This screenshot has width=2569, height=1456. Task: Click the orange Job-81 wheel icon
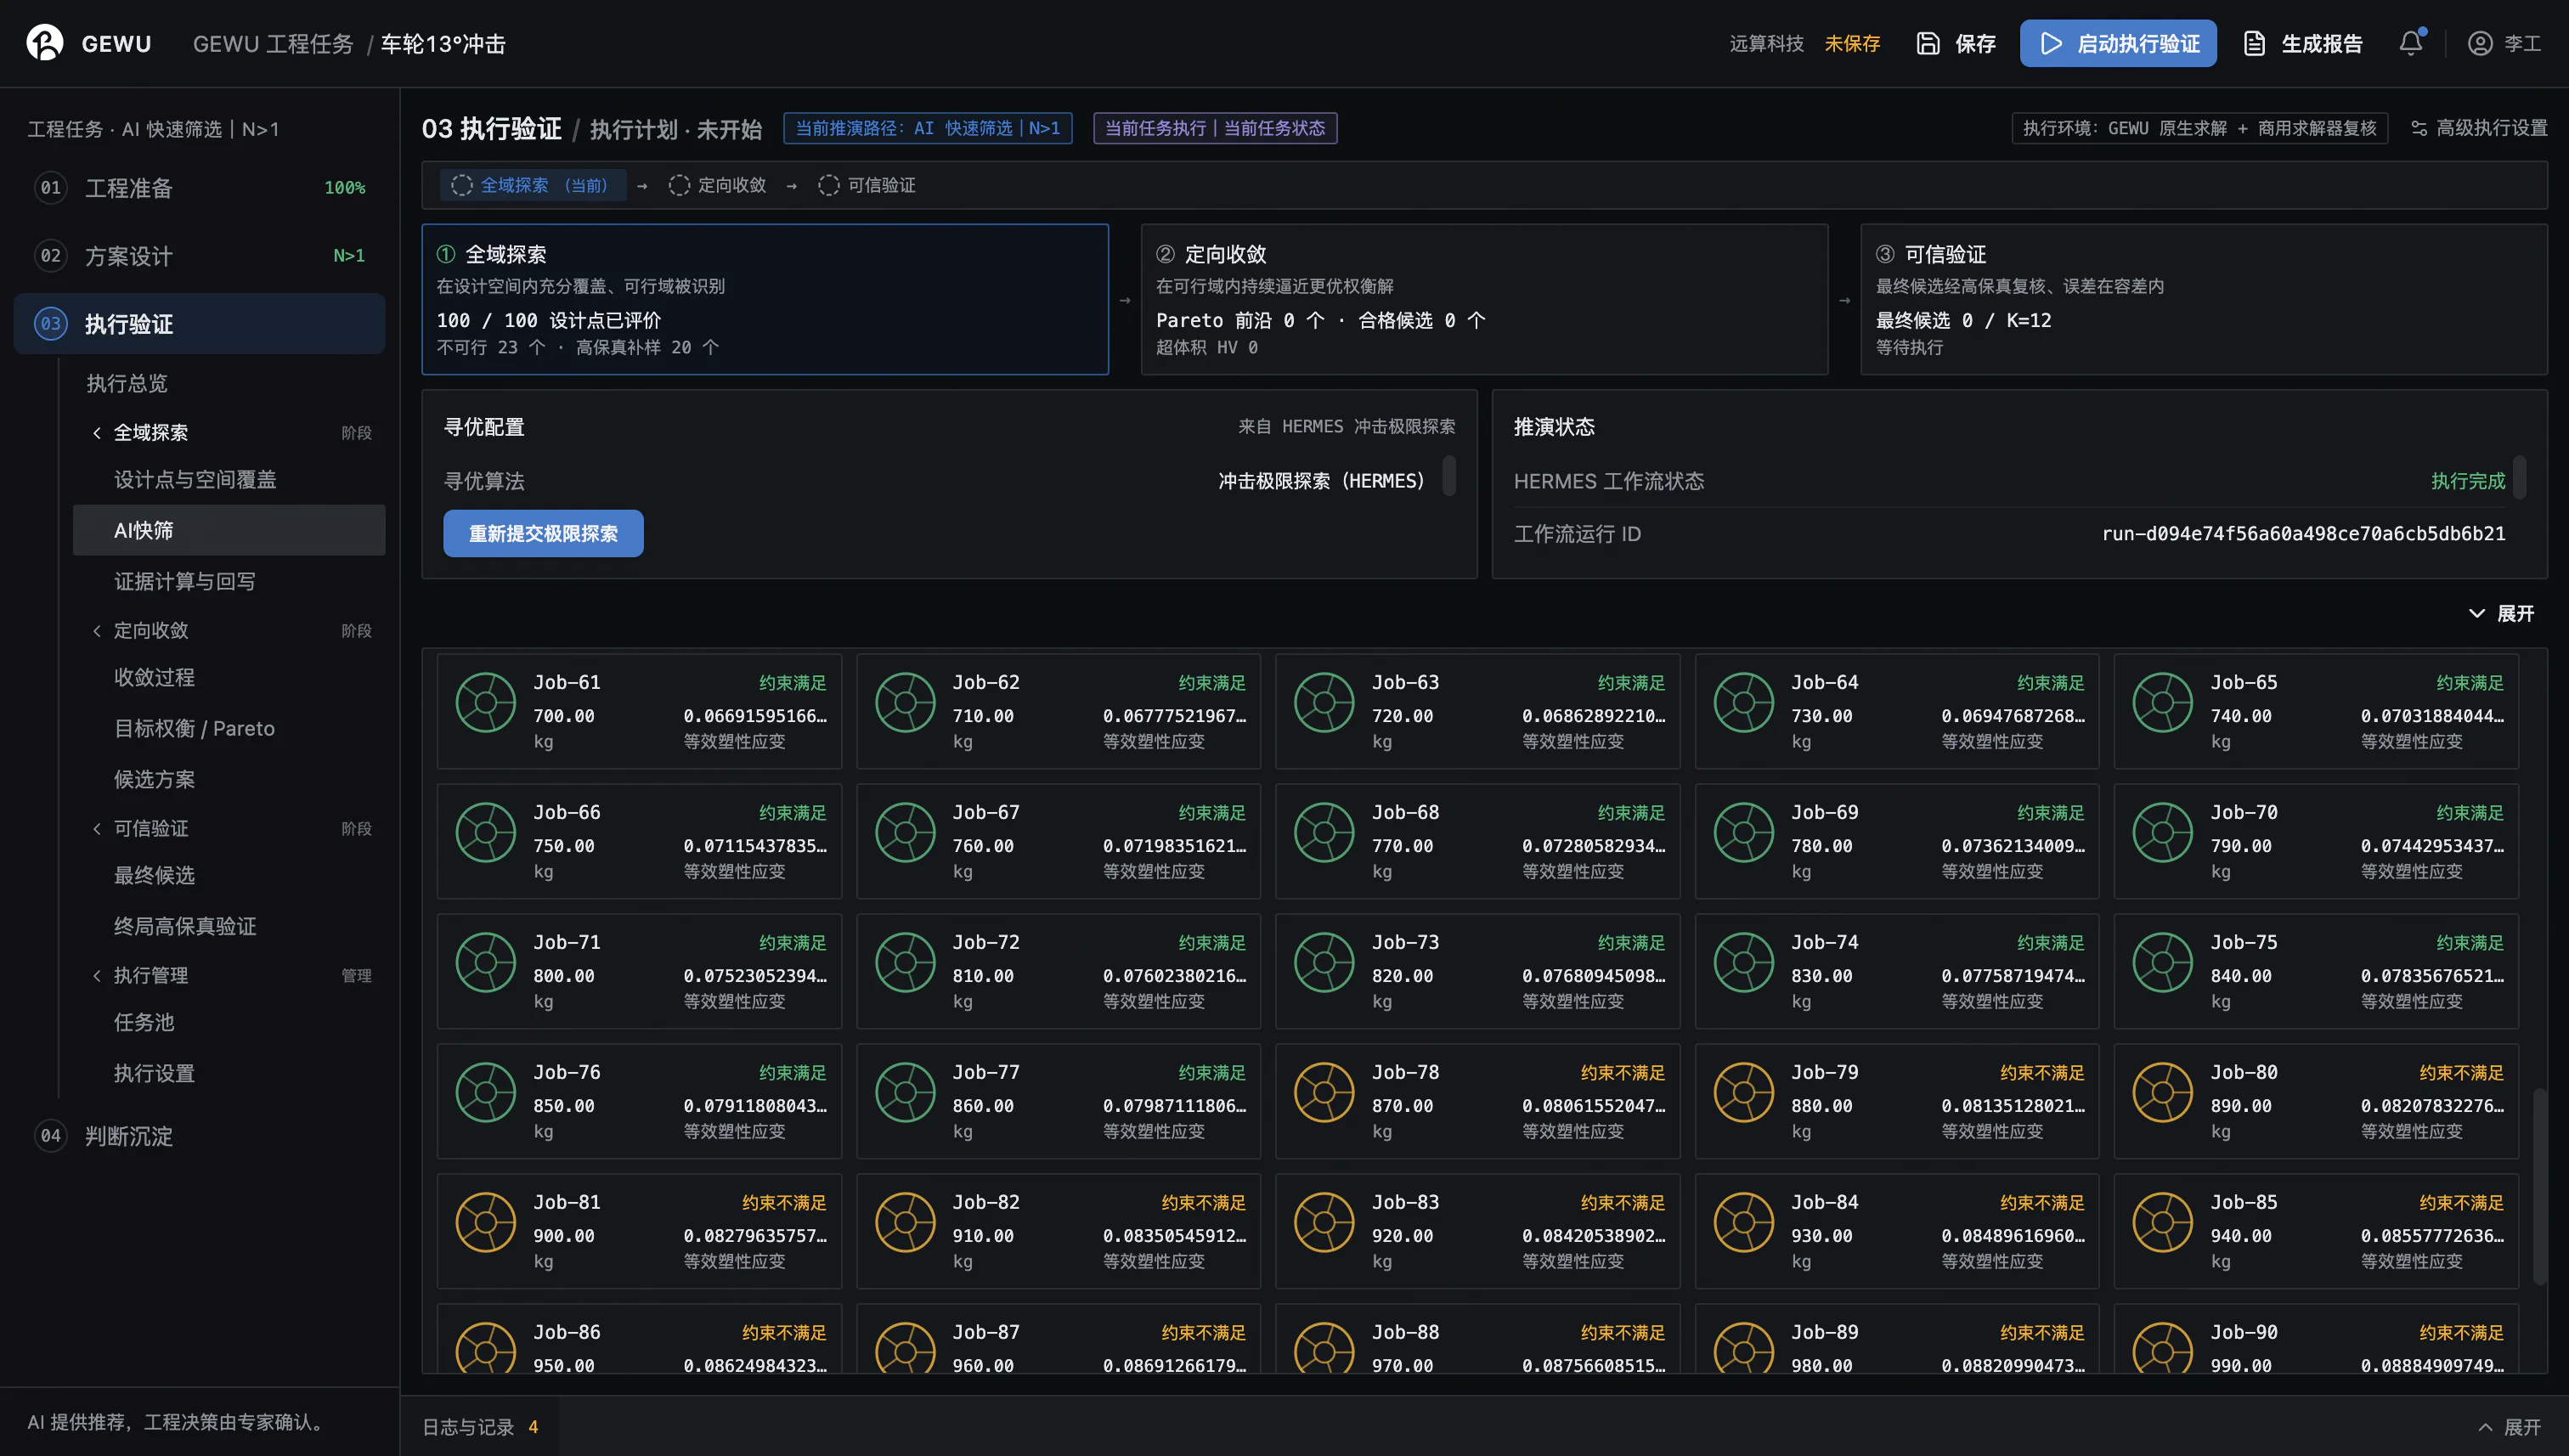pyautogui.click(x=486, y=1222)
